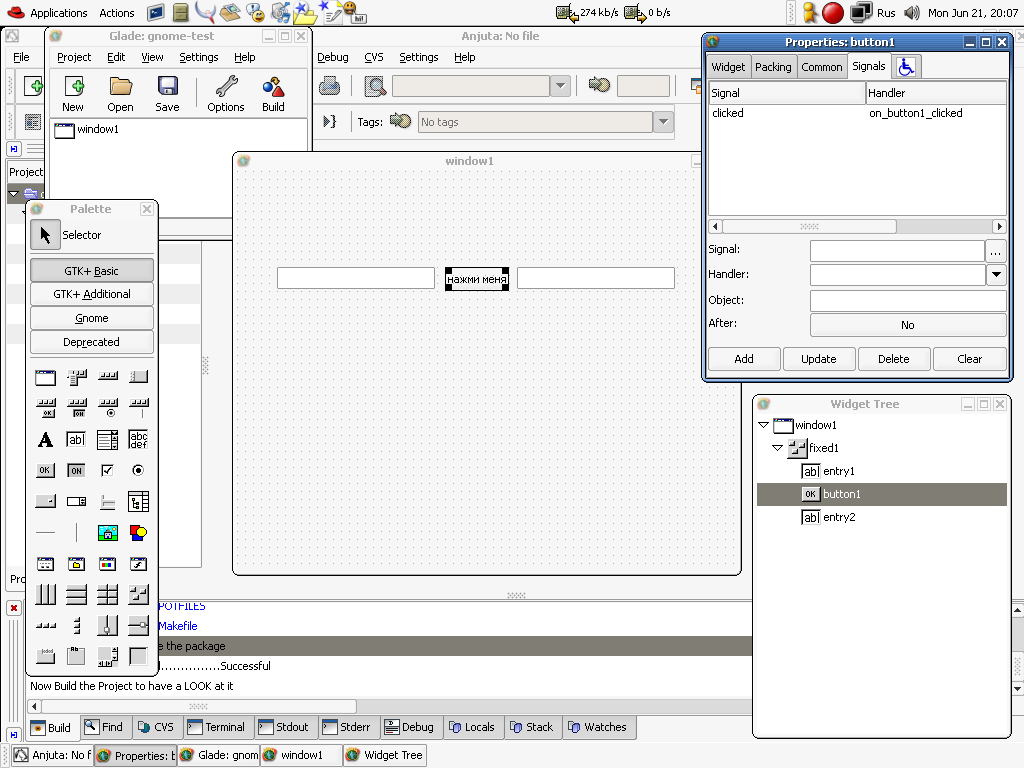Open the Widget tab in Properties
Image resolution: width=1024 pixels, height=768 pixels.
pyautogui.click(x=728, y=67)
